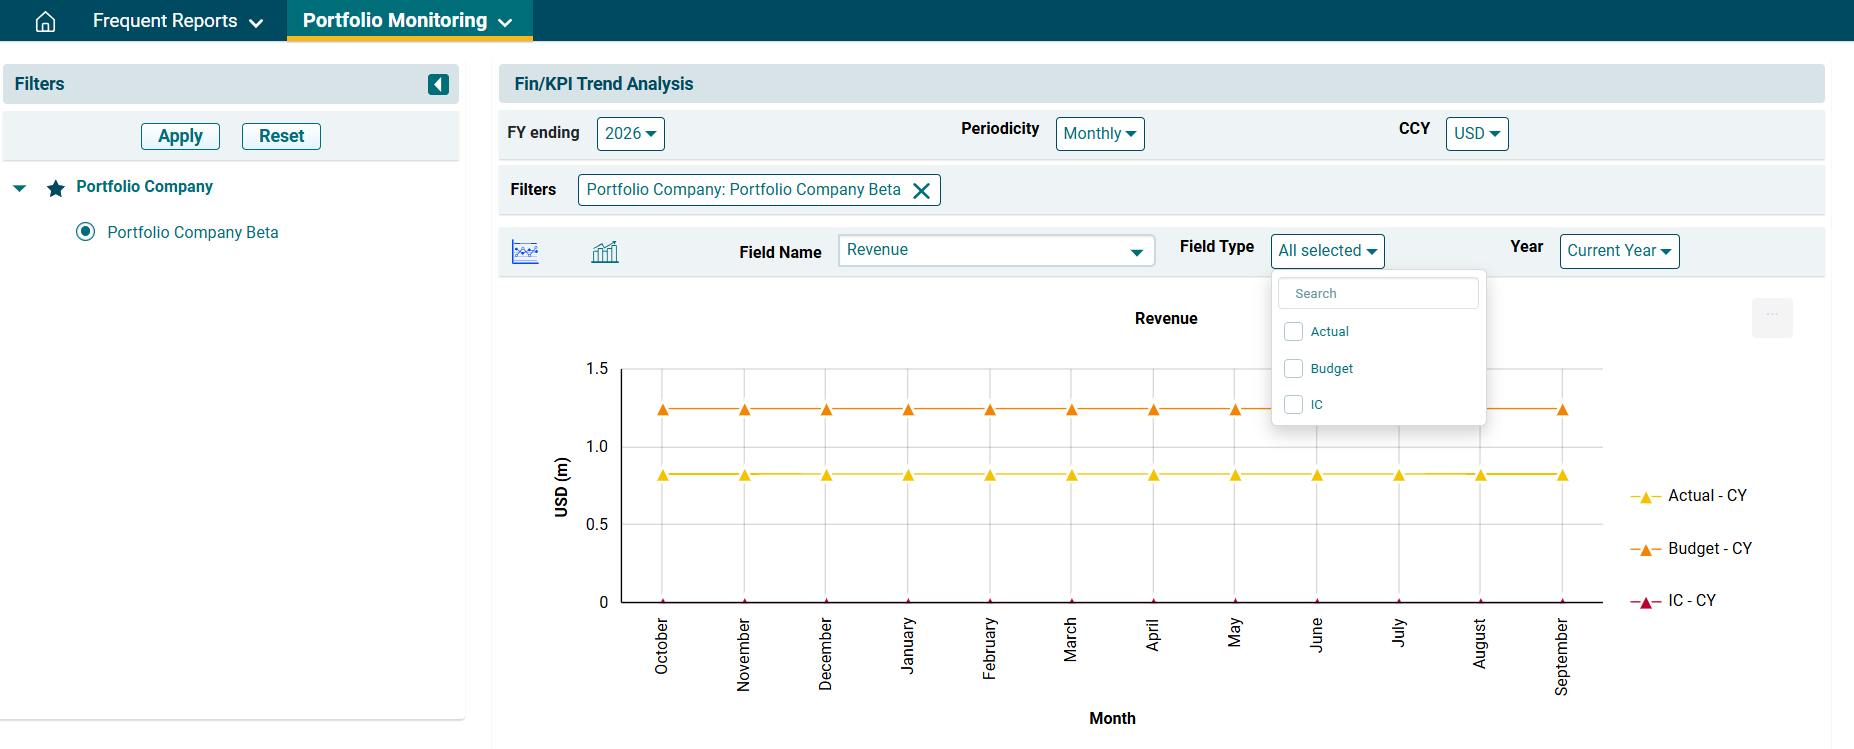Screen dimensions: 1854x749
Task: Open the Frequent Reports menu
Action: click(x=177, y=21)
